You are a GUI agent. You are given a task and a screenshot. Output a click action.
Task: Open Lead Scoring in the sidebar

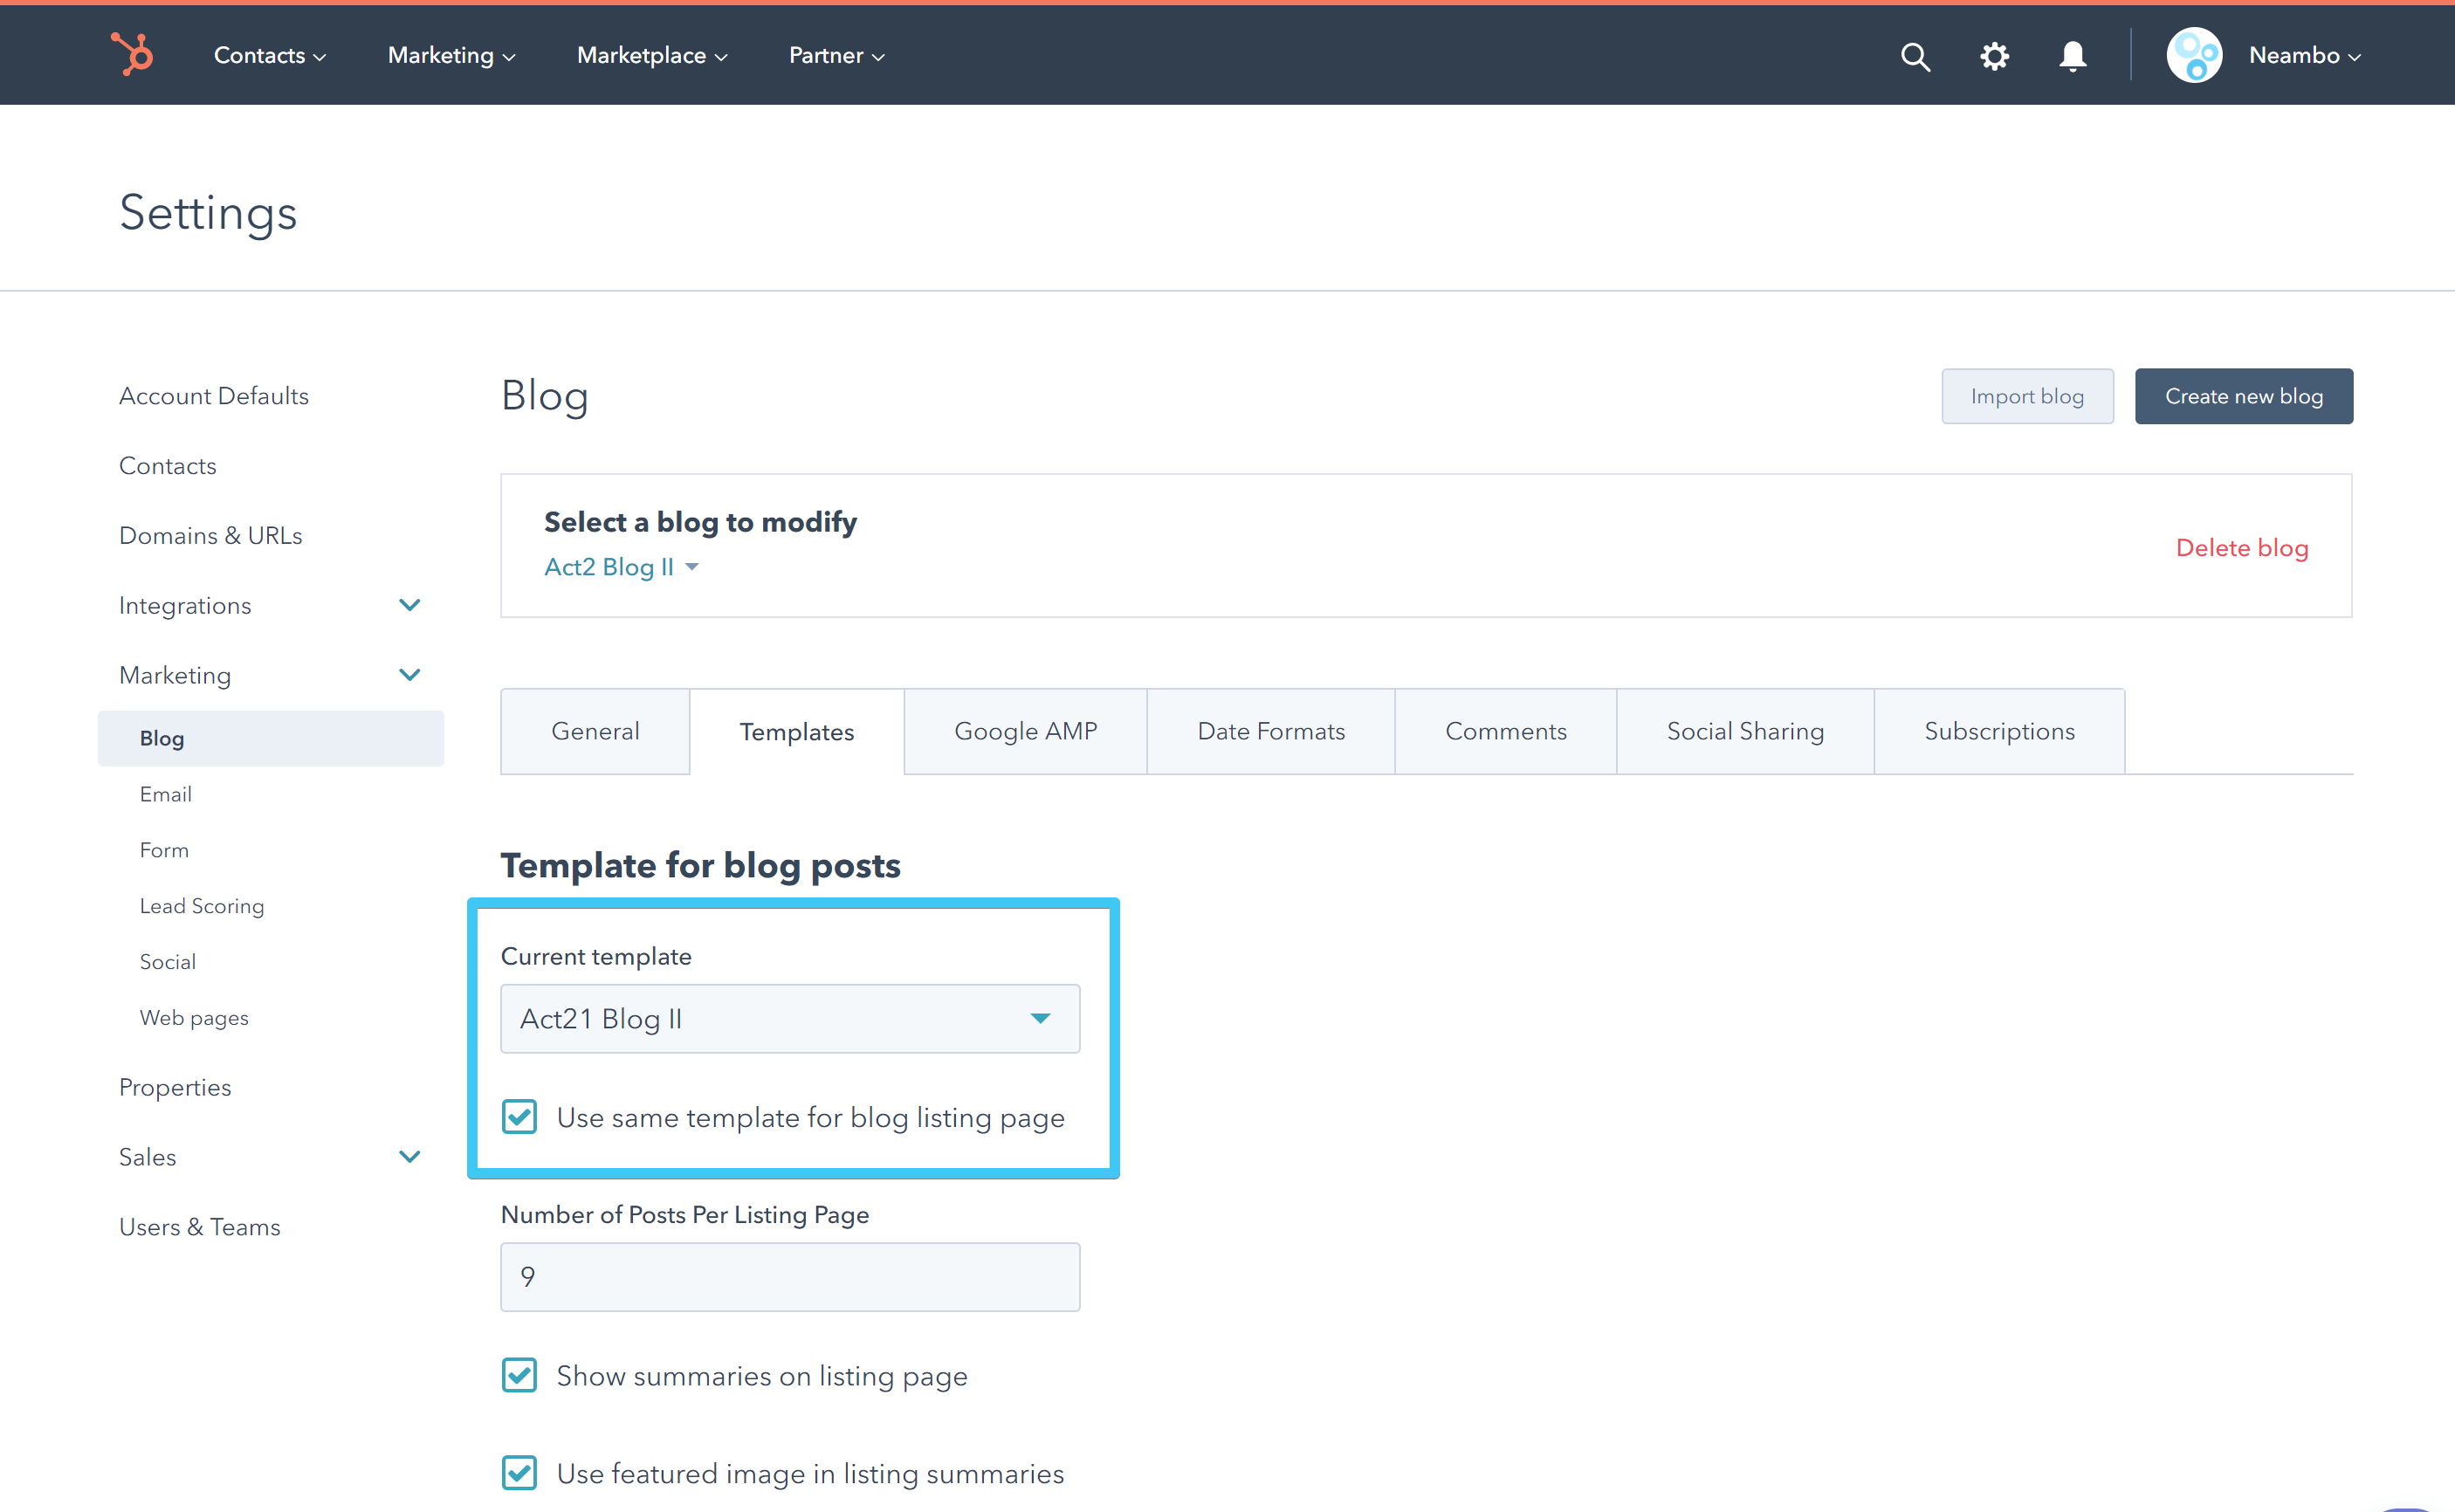[202, 906]
